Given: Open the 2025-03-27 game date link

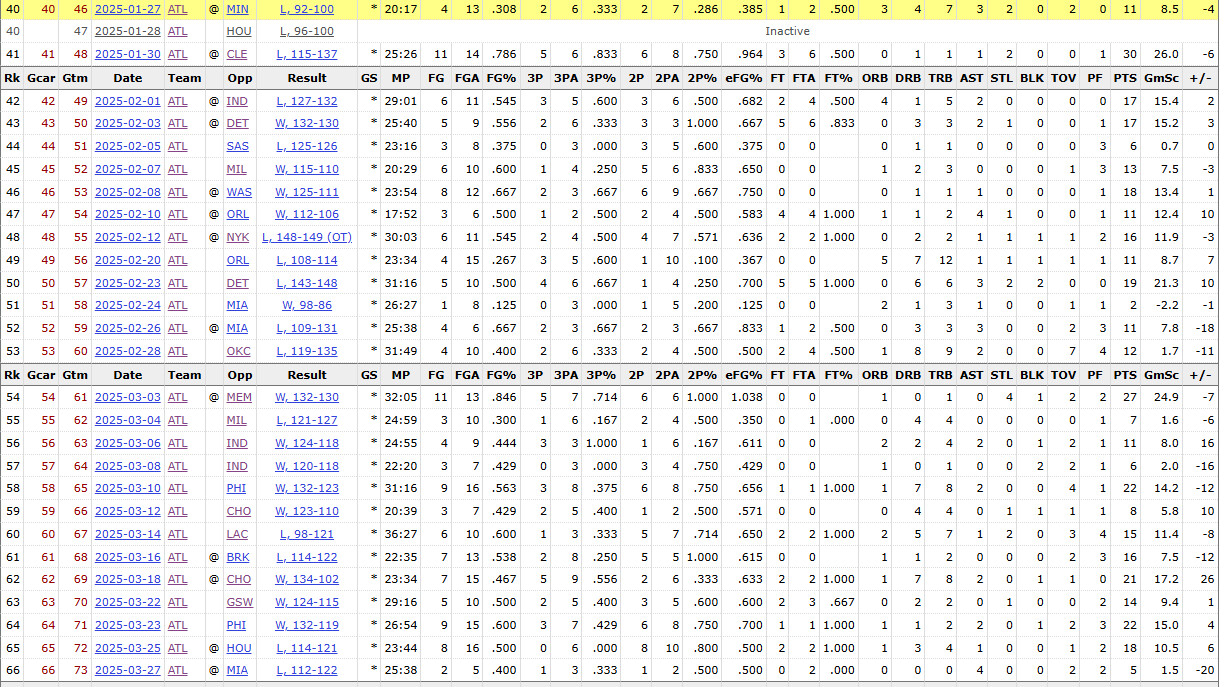Looking at the screenshot, I should [x=127, y=670].
